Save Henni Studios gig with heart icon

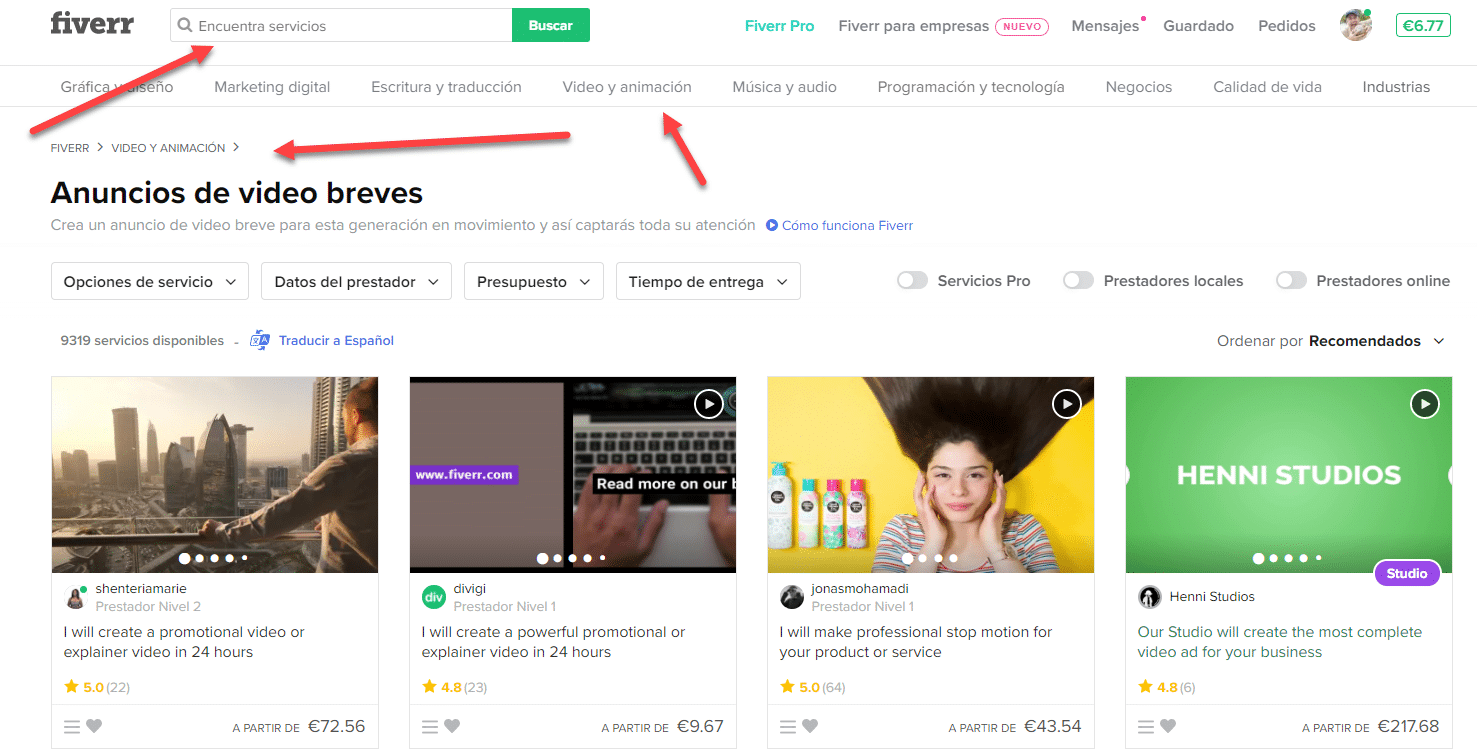coord(1168,727)
